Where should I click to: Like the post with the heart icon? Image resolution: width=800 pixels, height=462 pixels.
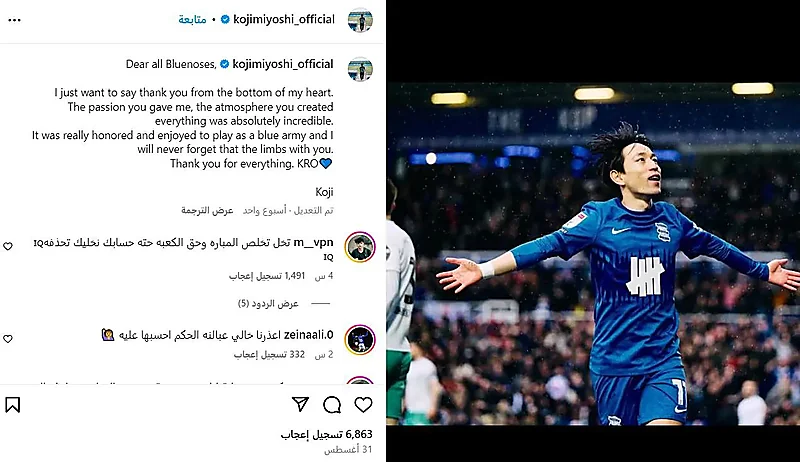coord(363,405)
